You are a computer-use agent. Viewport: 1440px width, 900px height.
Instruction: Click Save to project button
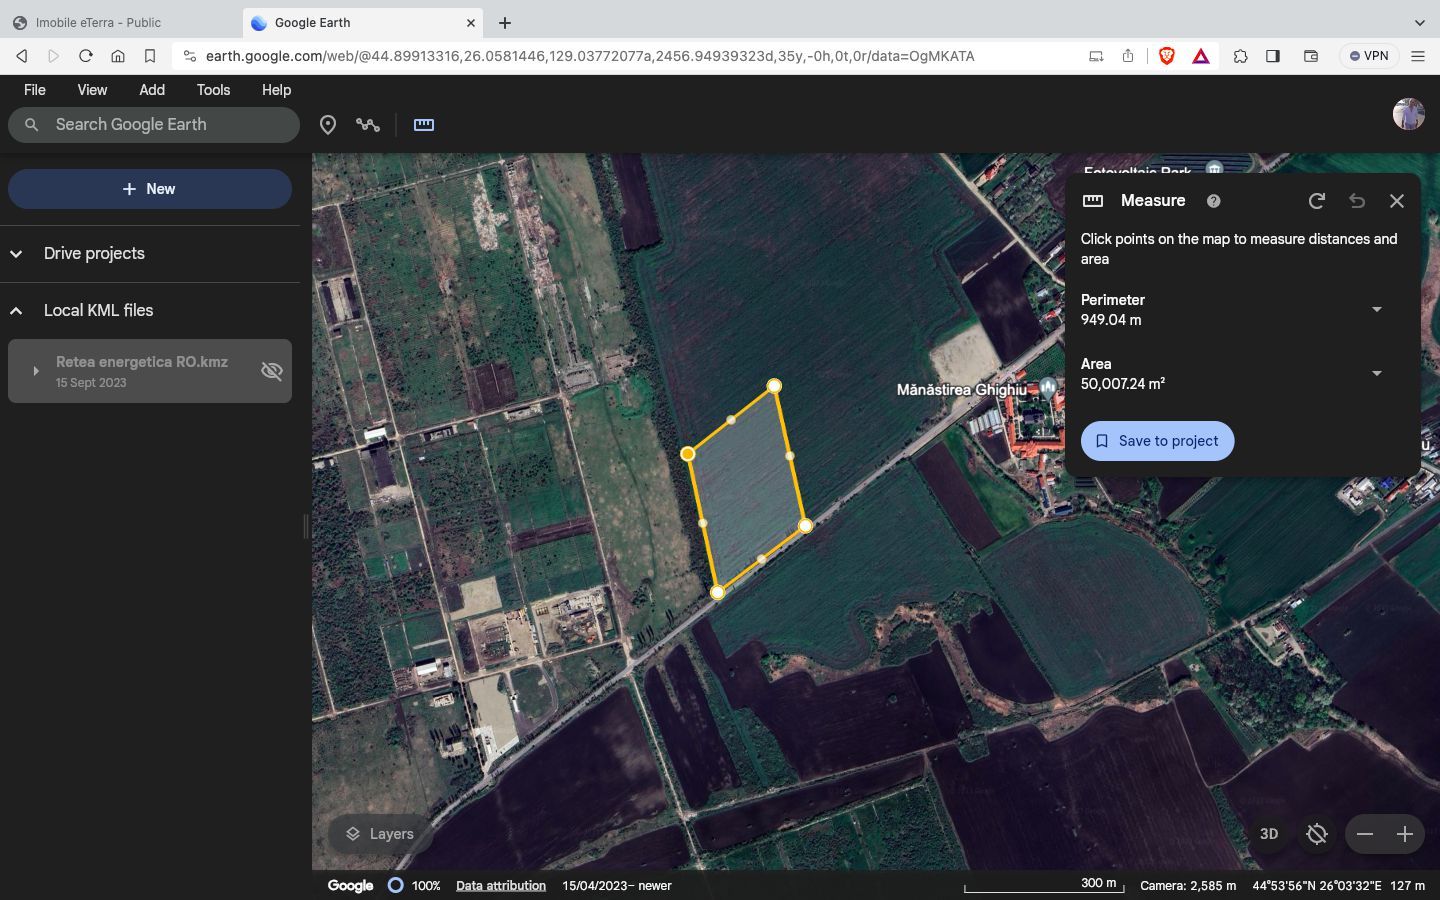pos(1157,441)
